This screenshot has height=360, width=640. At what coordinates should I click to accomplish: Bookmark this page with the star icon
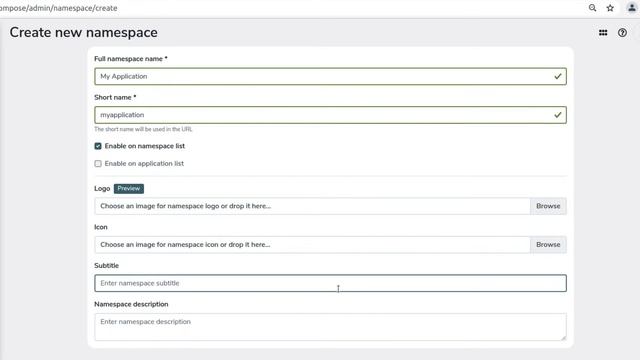(x=610, y=8)
